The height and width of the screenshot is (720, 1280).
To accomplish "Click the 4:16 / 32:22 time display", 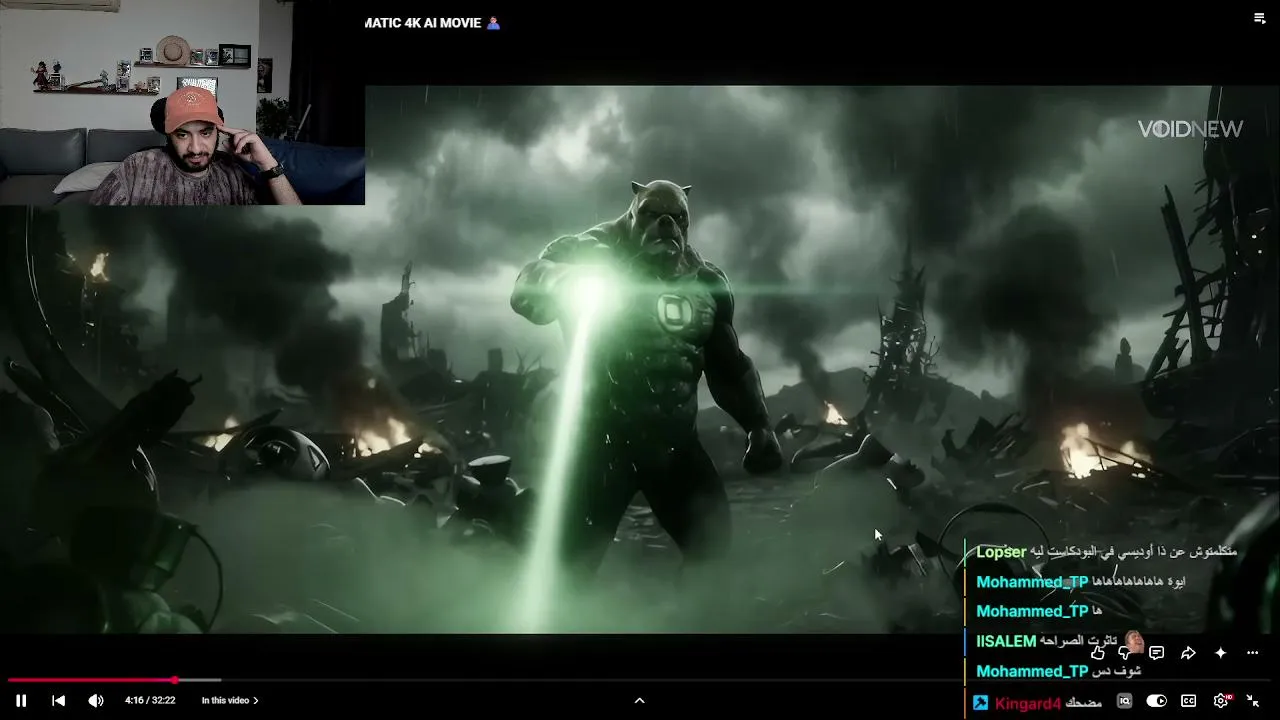I will tap(150, 701).
